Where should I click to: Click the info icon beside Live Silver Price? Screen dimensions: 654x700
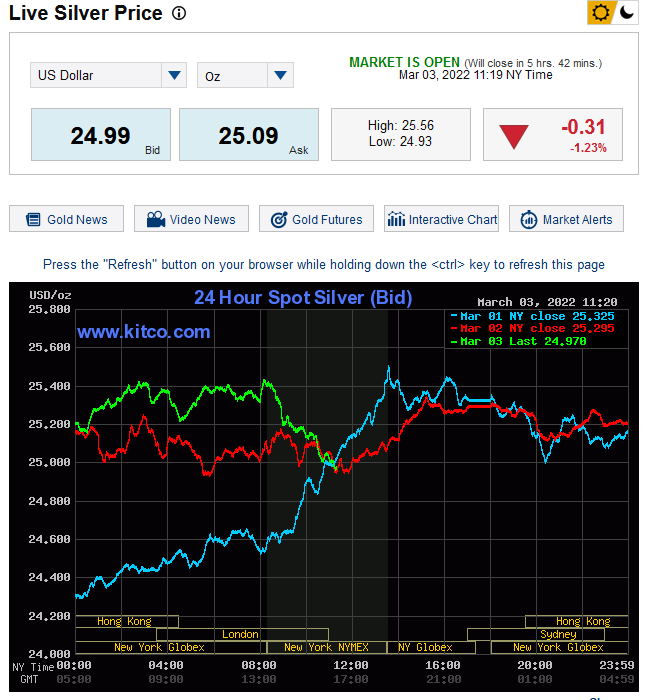click(179, 13)
